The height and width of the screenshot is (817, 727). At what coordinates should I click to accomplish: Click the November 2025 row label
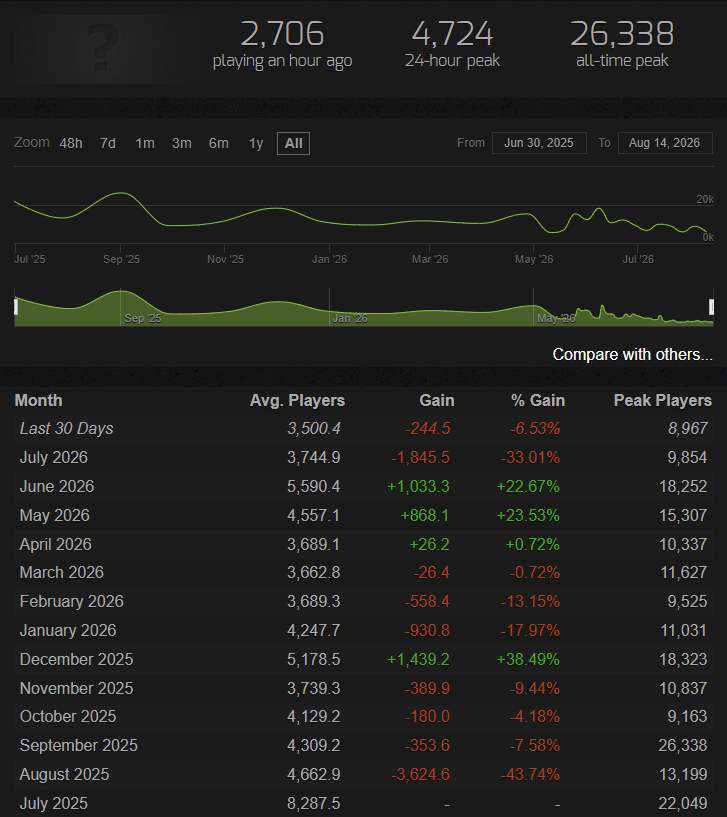[76, 688]
